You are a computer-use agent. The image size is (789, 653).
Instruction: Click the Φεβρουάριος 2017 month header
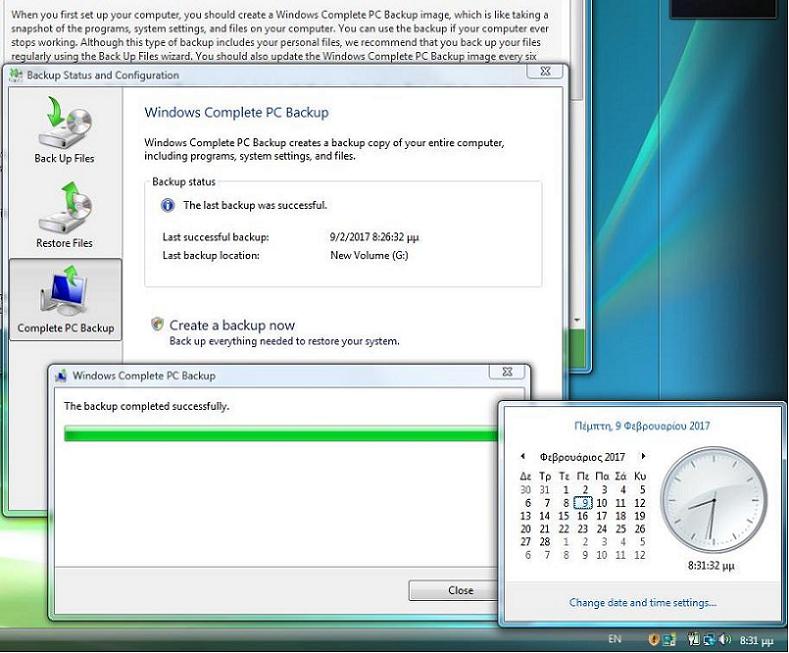click(x=582, y=457)
